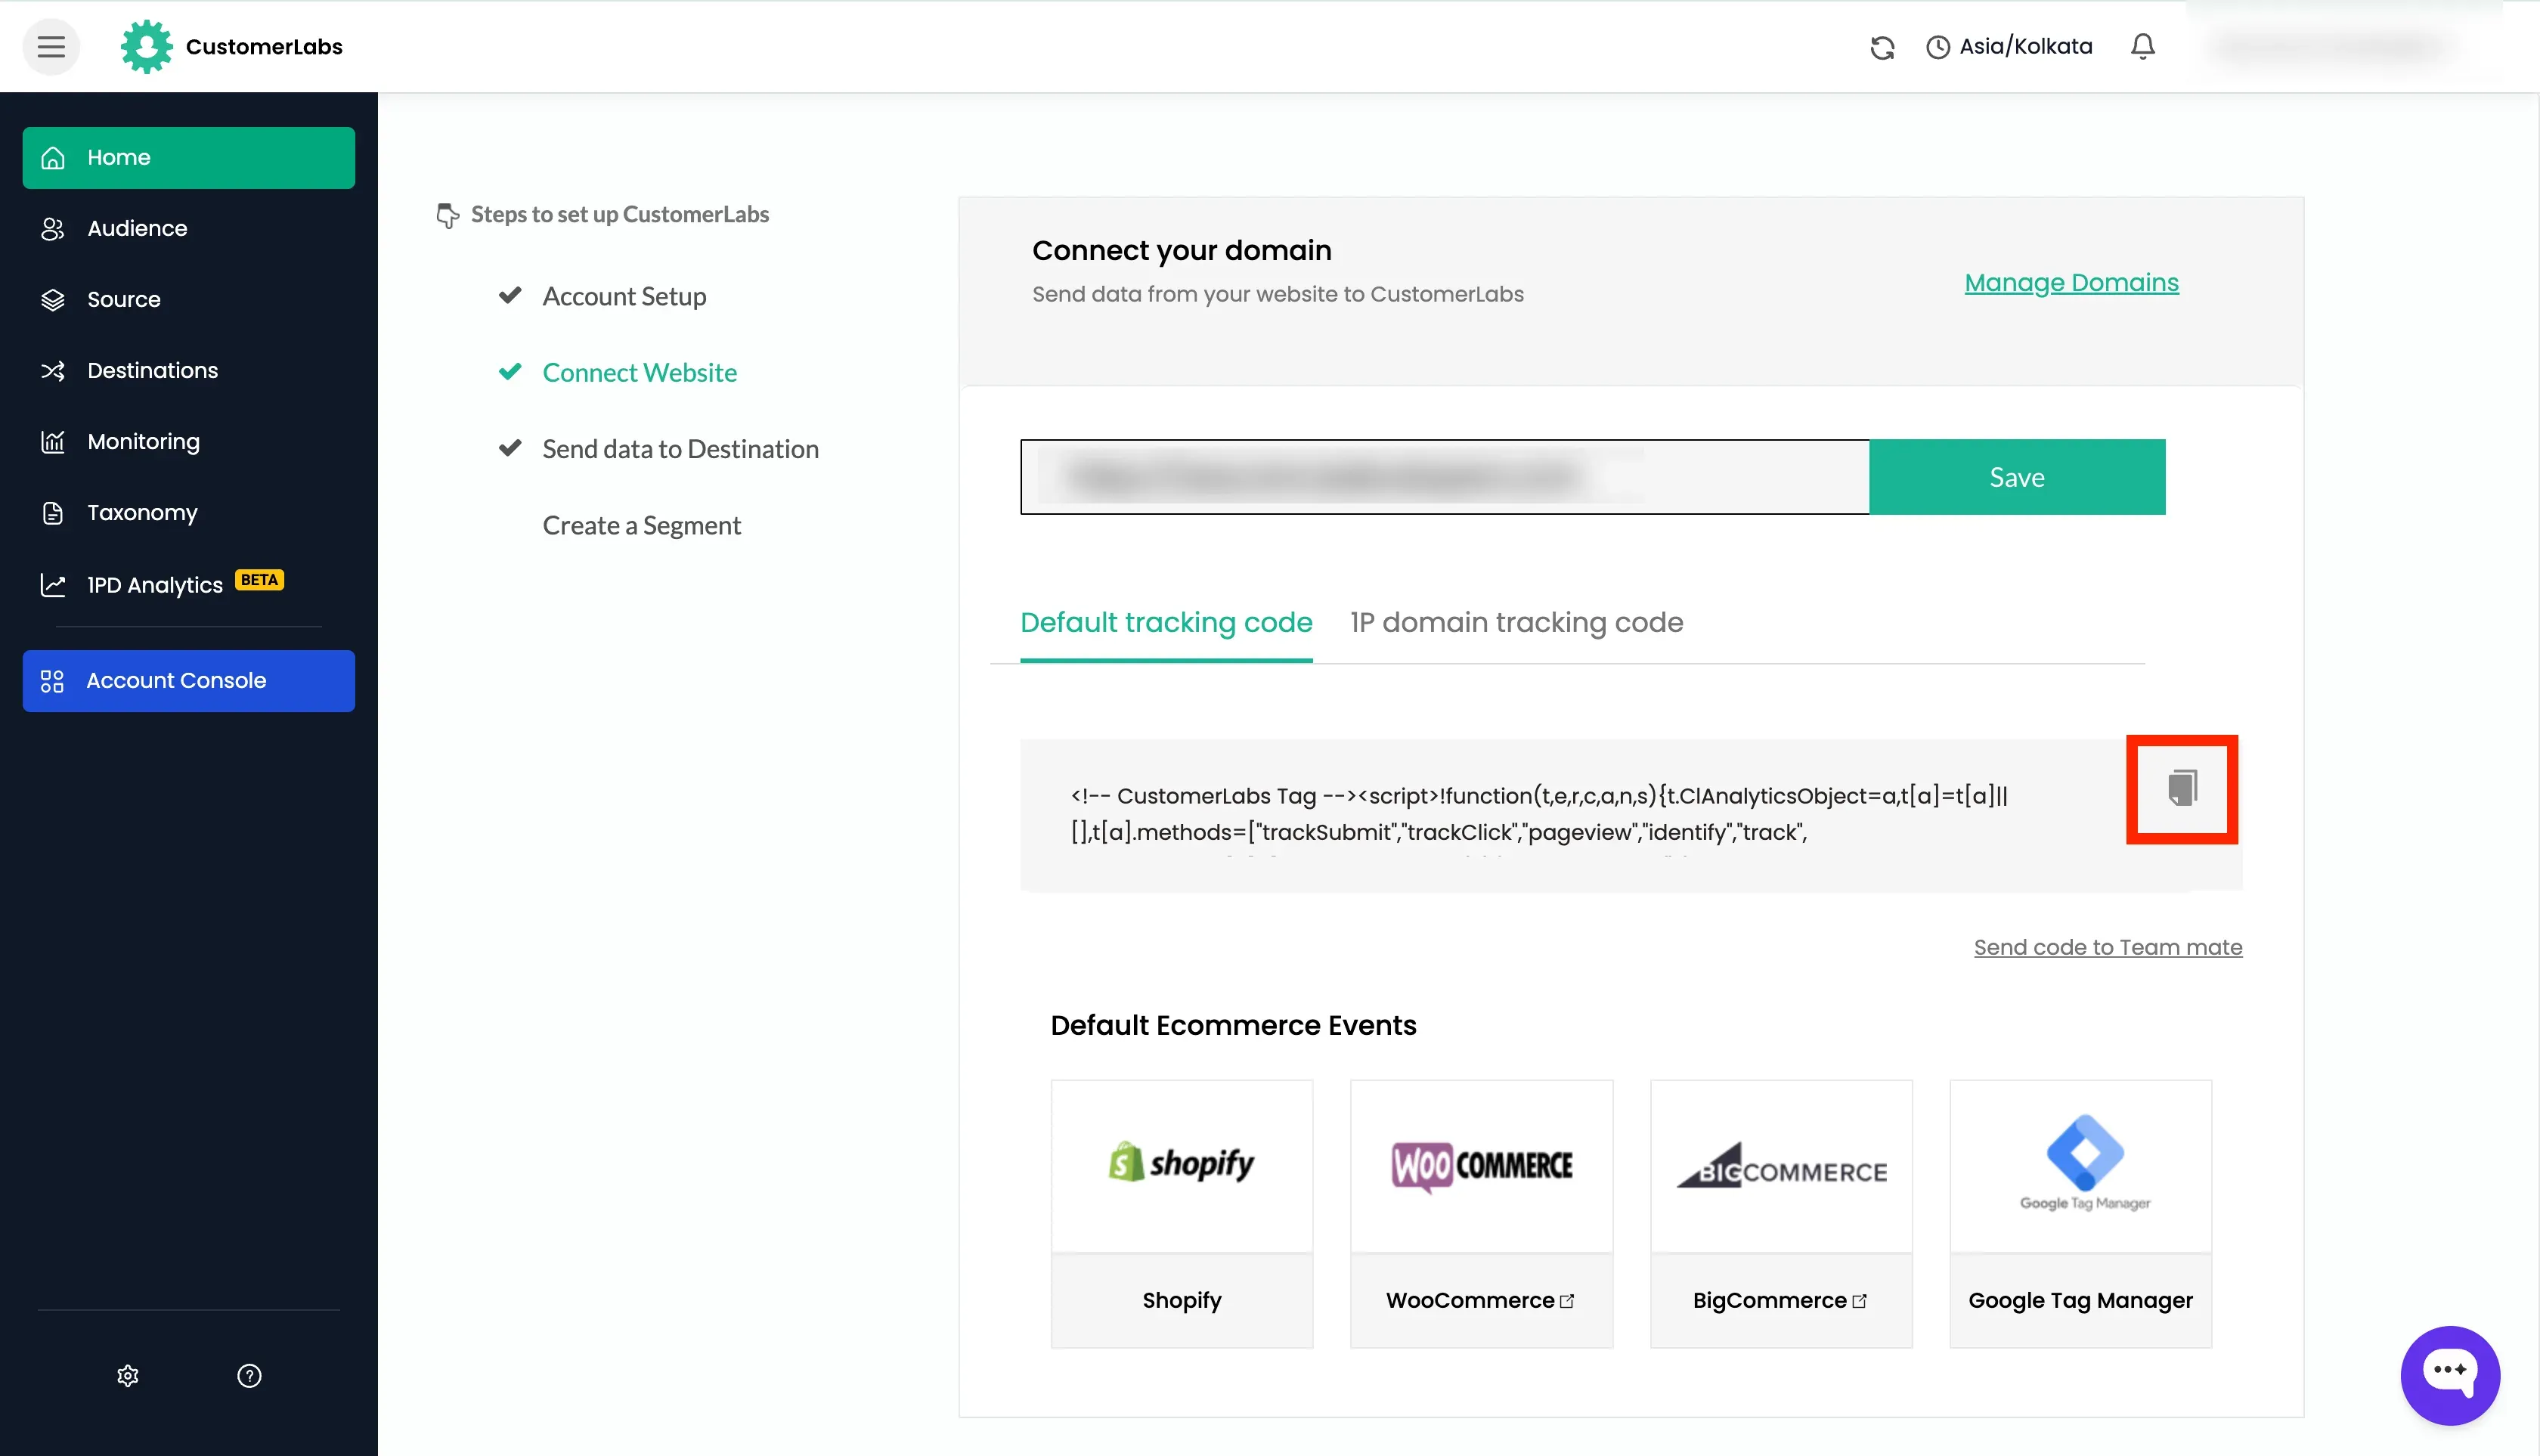This screenshot has width=2540, height=1456.
Task: Click the Google Tag Manager label
Action: click(2081, 1300)
